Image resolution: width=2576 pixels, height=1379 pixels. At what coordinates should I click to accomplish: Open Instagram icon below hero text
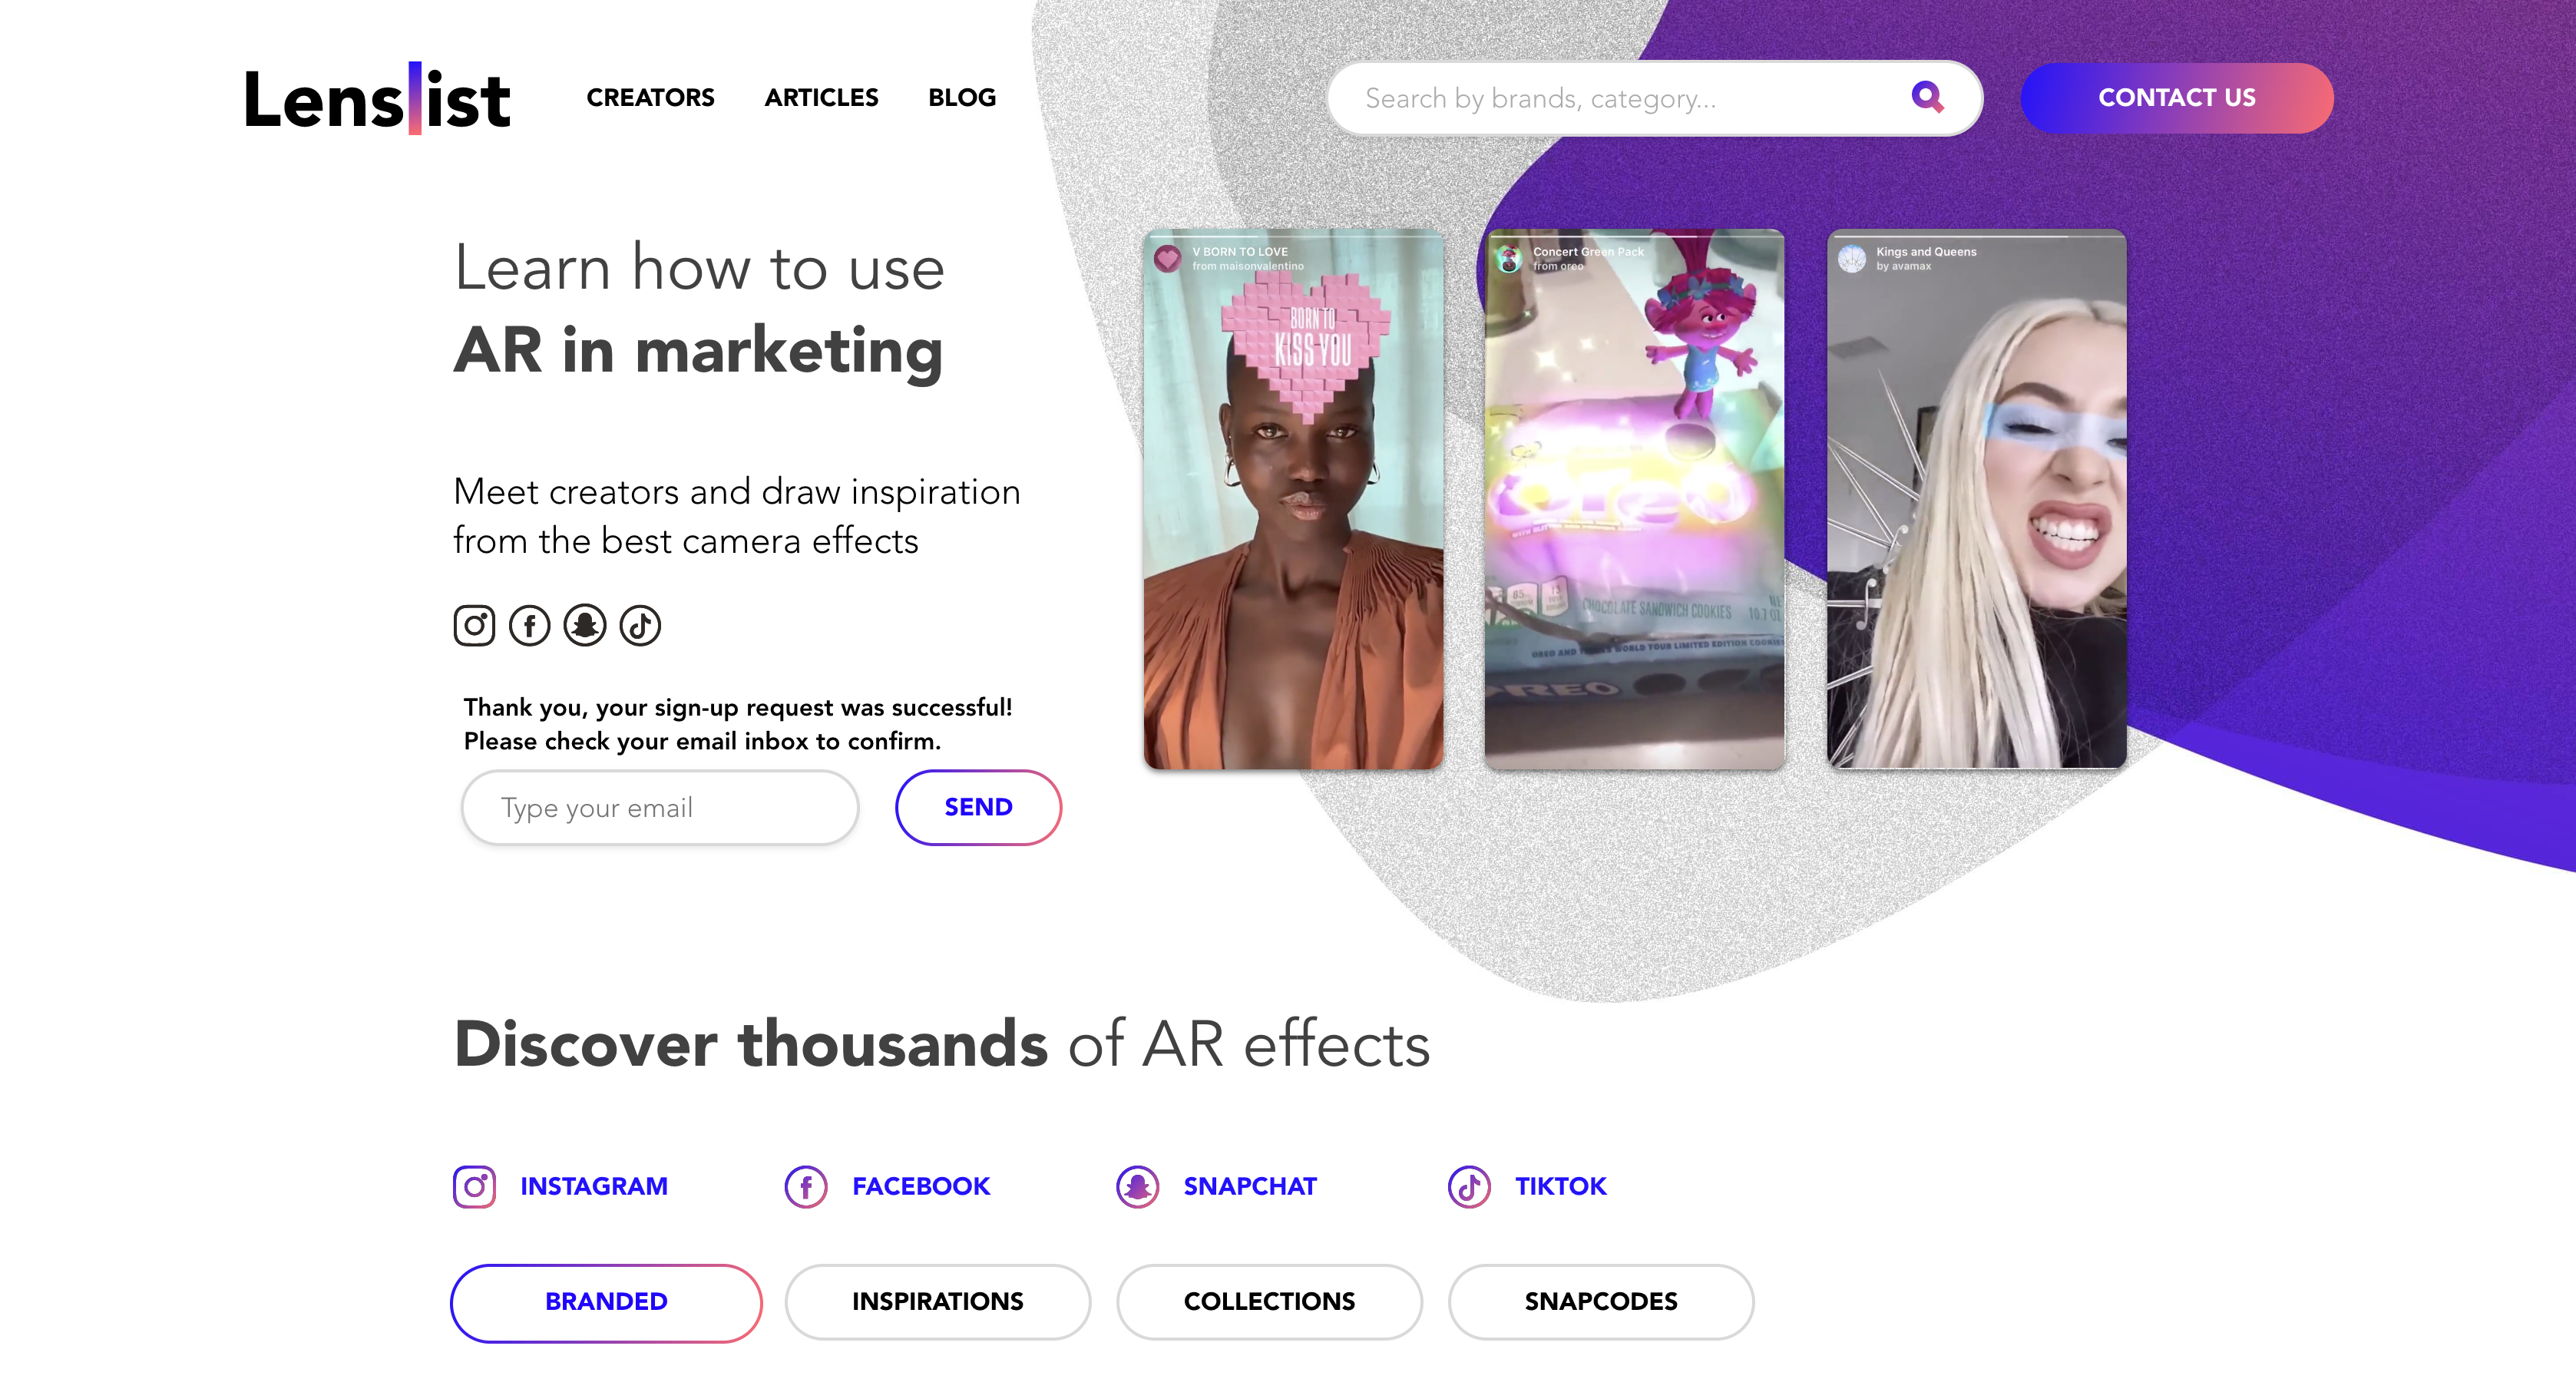click(x=474, y=626)
